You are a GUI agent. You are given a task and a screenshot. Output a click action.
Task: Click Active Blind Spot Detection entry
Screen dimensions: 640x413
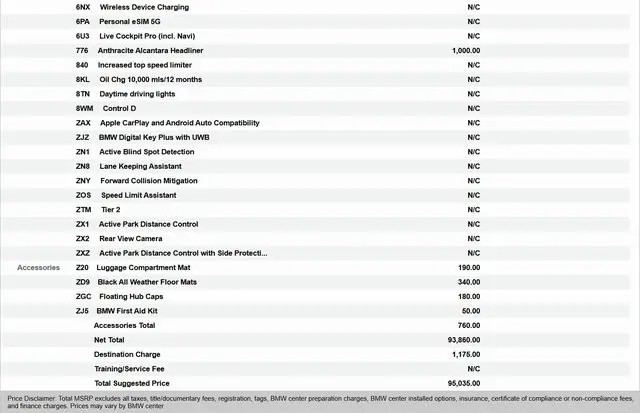pyautogui.click(x=146, y=152)
